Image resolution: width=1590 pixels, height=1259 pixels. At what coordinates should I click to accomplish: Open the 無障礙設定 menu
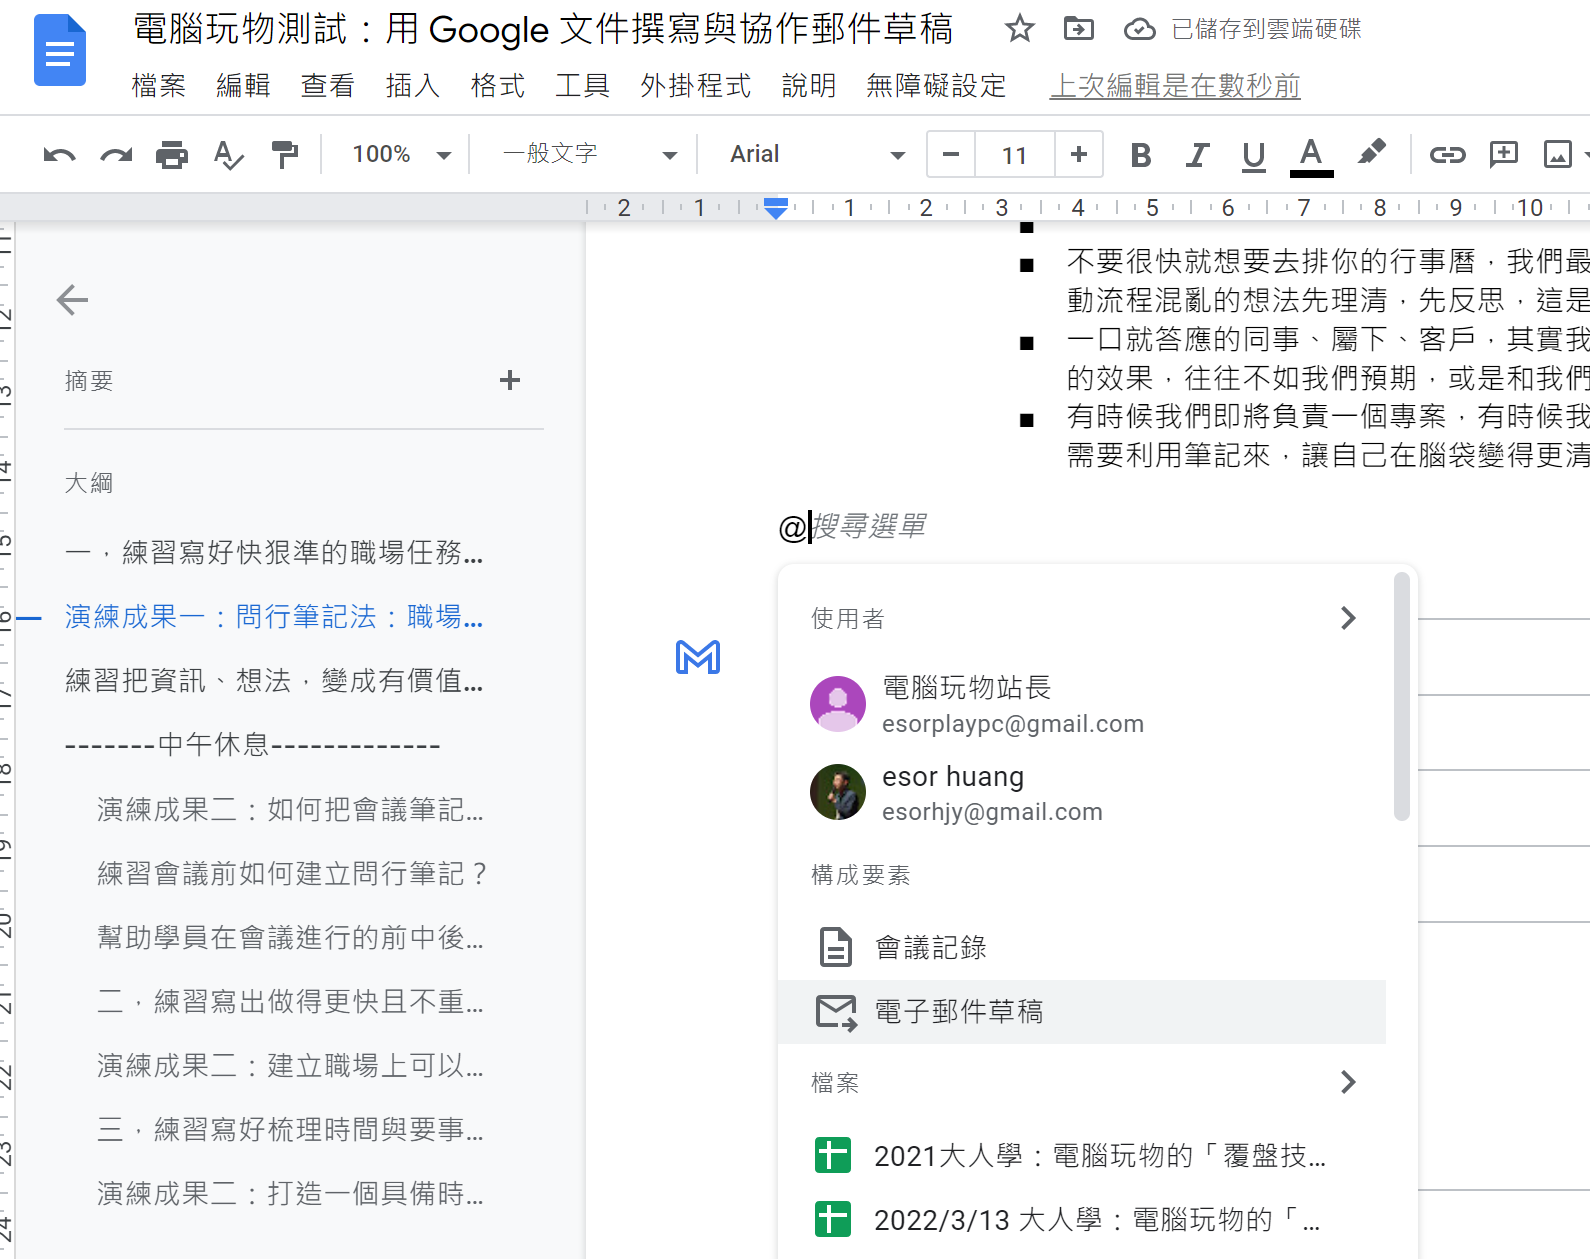[x=936, y=86]
